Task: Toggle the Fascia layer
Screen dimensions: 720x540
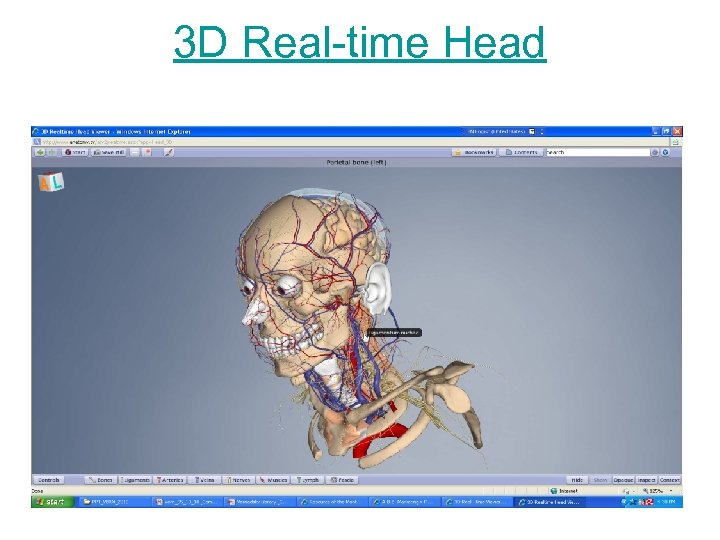Action: pos(342,480)
